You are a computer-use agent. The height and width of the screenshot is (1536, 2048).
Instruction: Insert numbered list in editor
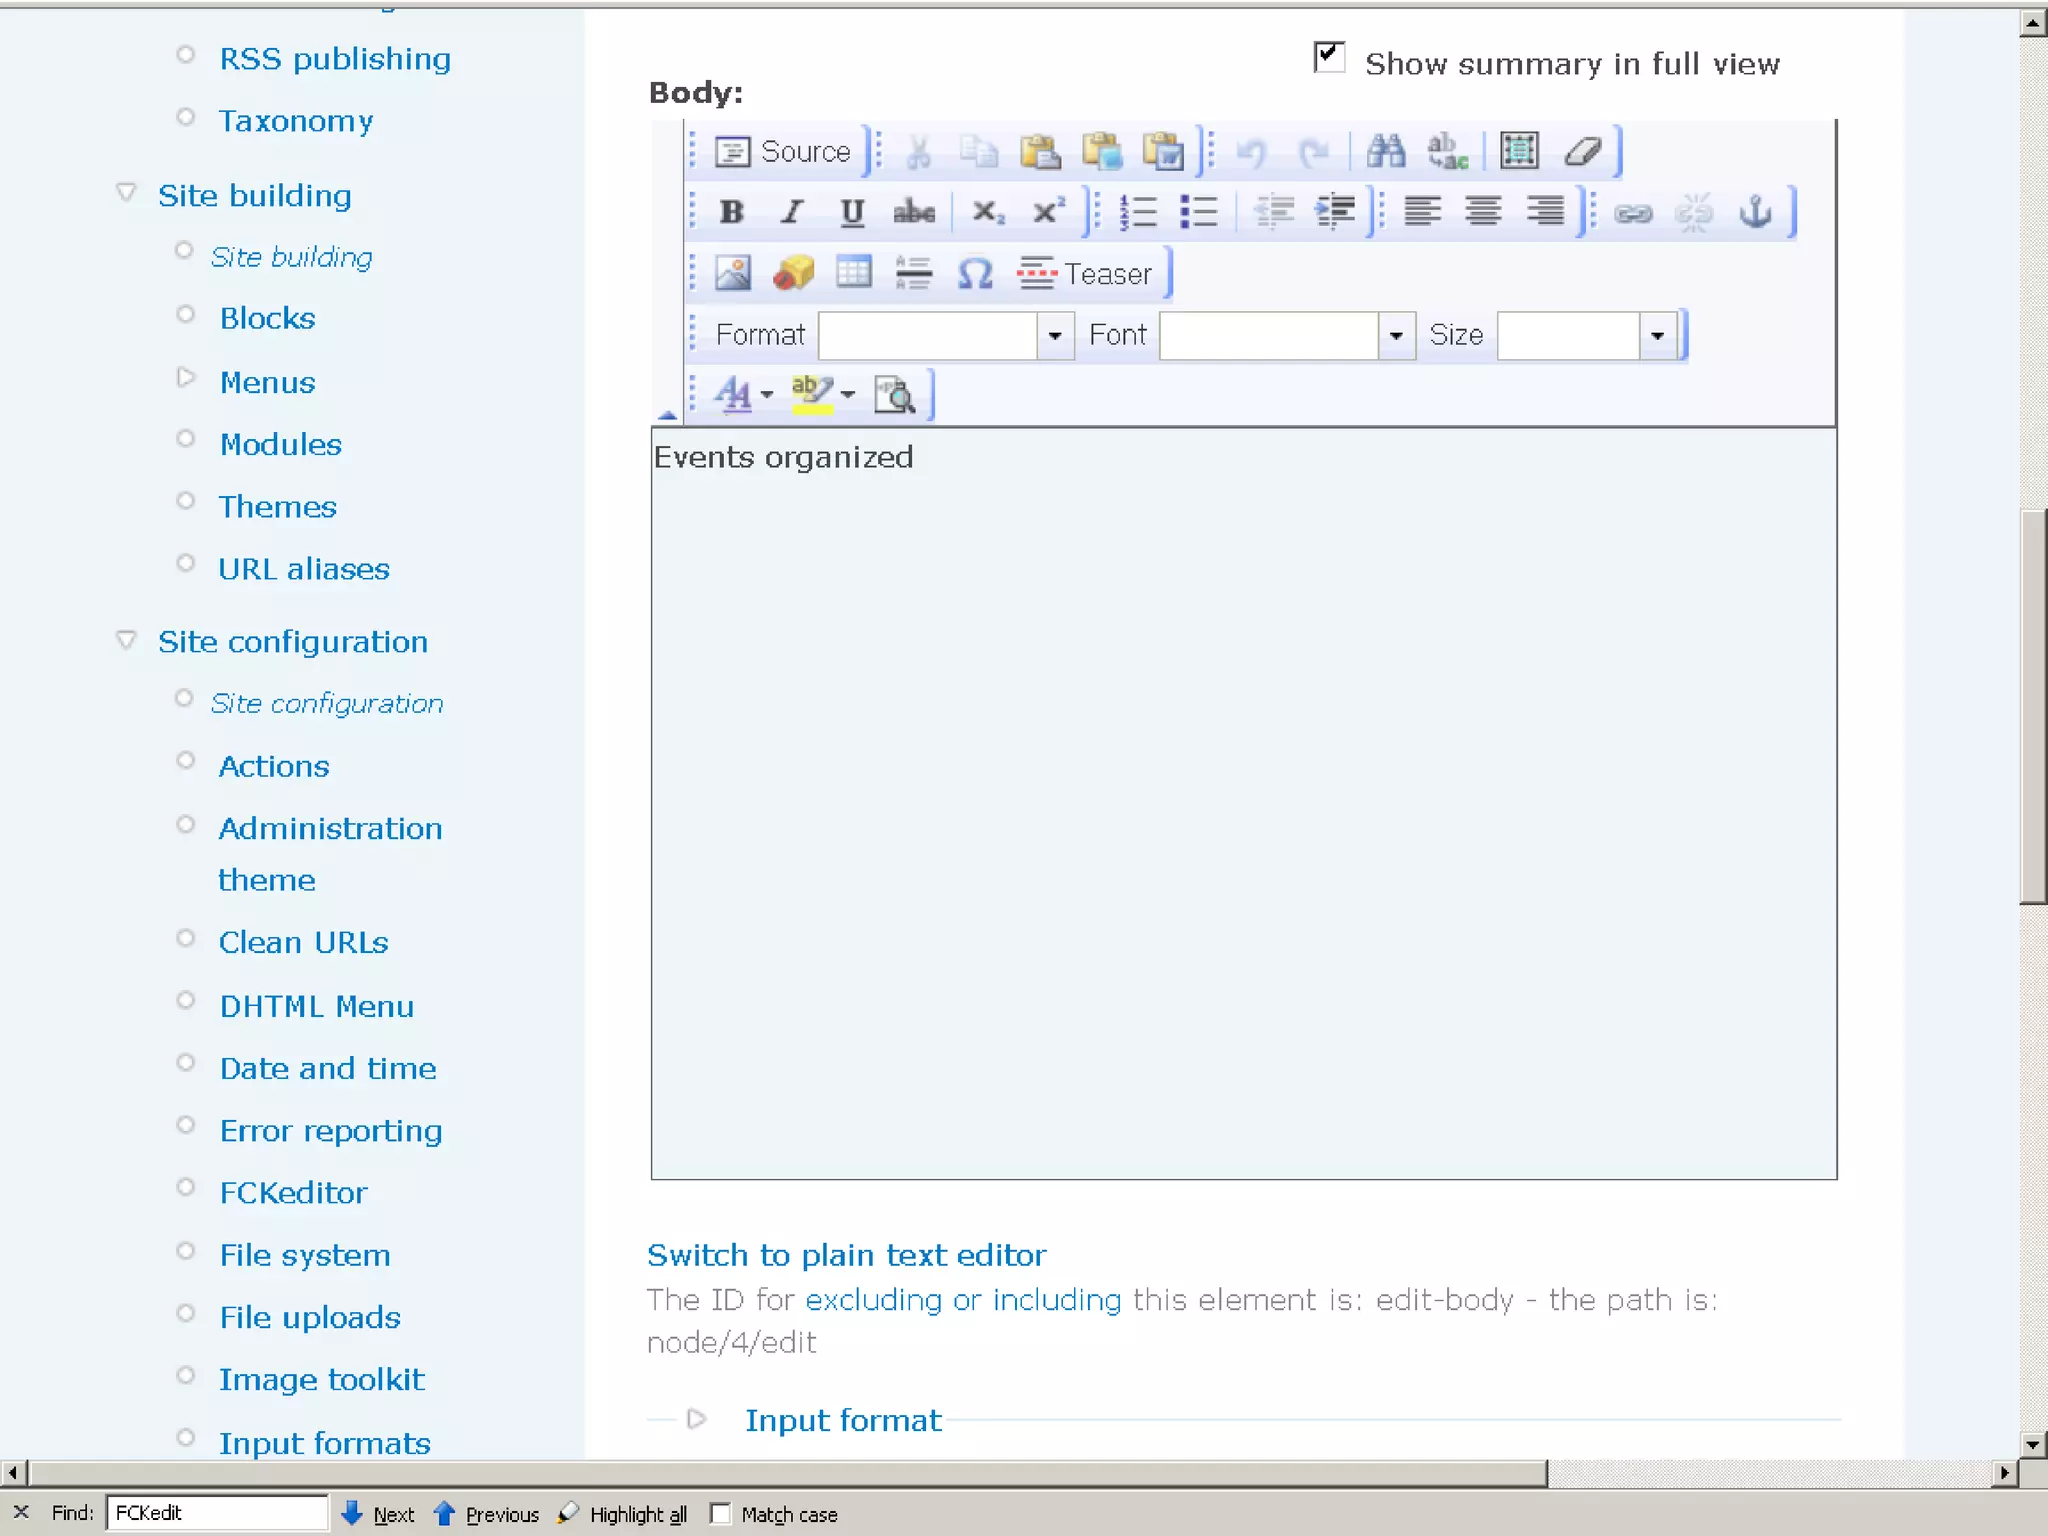(x=1137, y=212)
